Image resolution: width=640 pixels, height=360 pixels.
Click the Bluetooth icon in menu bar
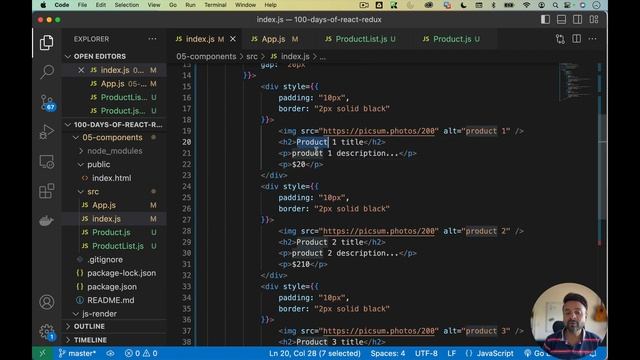click(x=493, y=5)
